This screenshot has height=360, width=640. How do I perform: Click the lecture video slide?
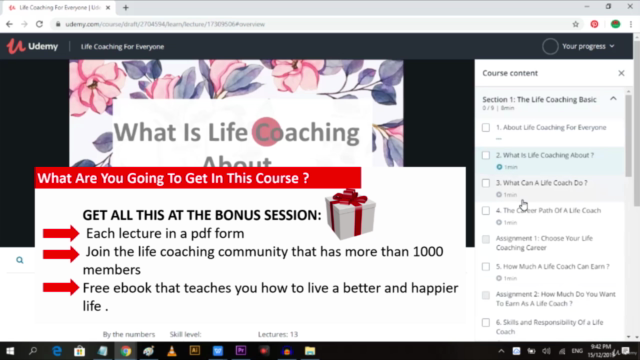coord(236,113)
